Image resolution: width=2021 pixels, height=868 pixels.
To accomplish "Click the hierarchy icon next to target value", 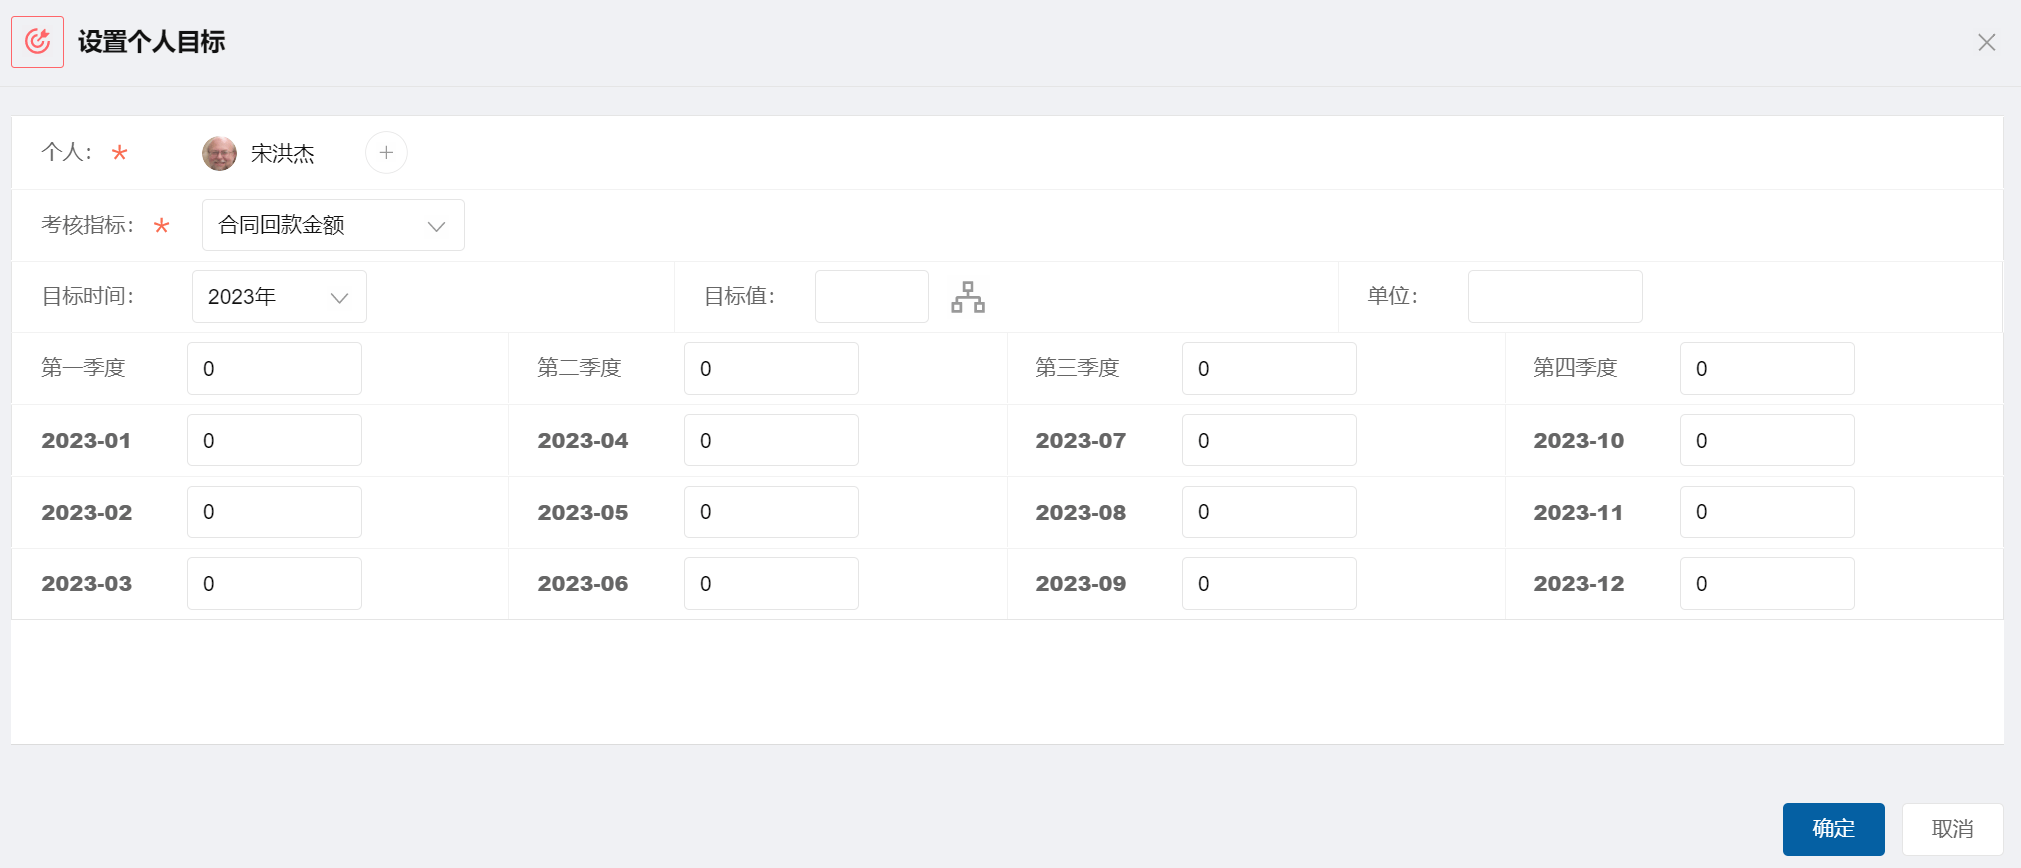I will click(967, 297).
